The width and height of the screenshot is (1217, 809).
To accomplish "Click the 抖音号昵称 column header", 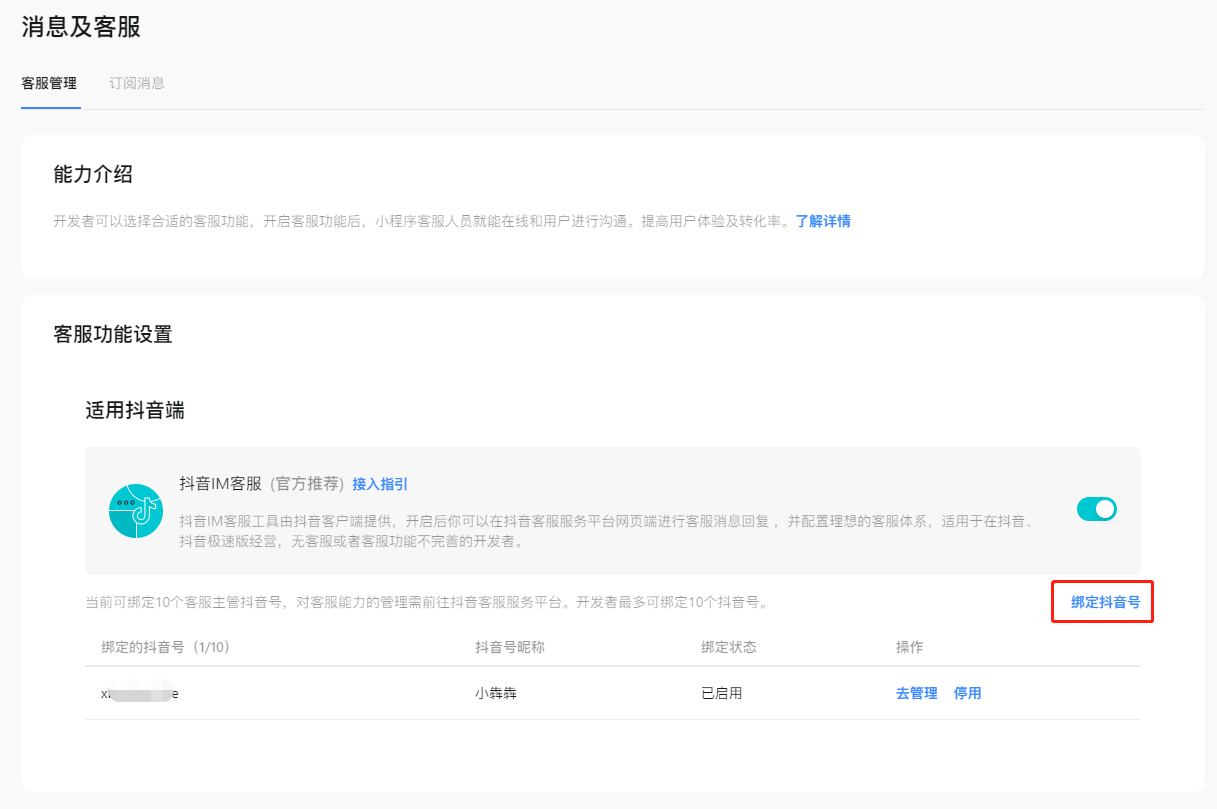I will point(510,647).
